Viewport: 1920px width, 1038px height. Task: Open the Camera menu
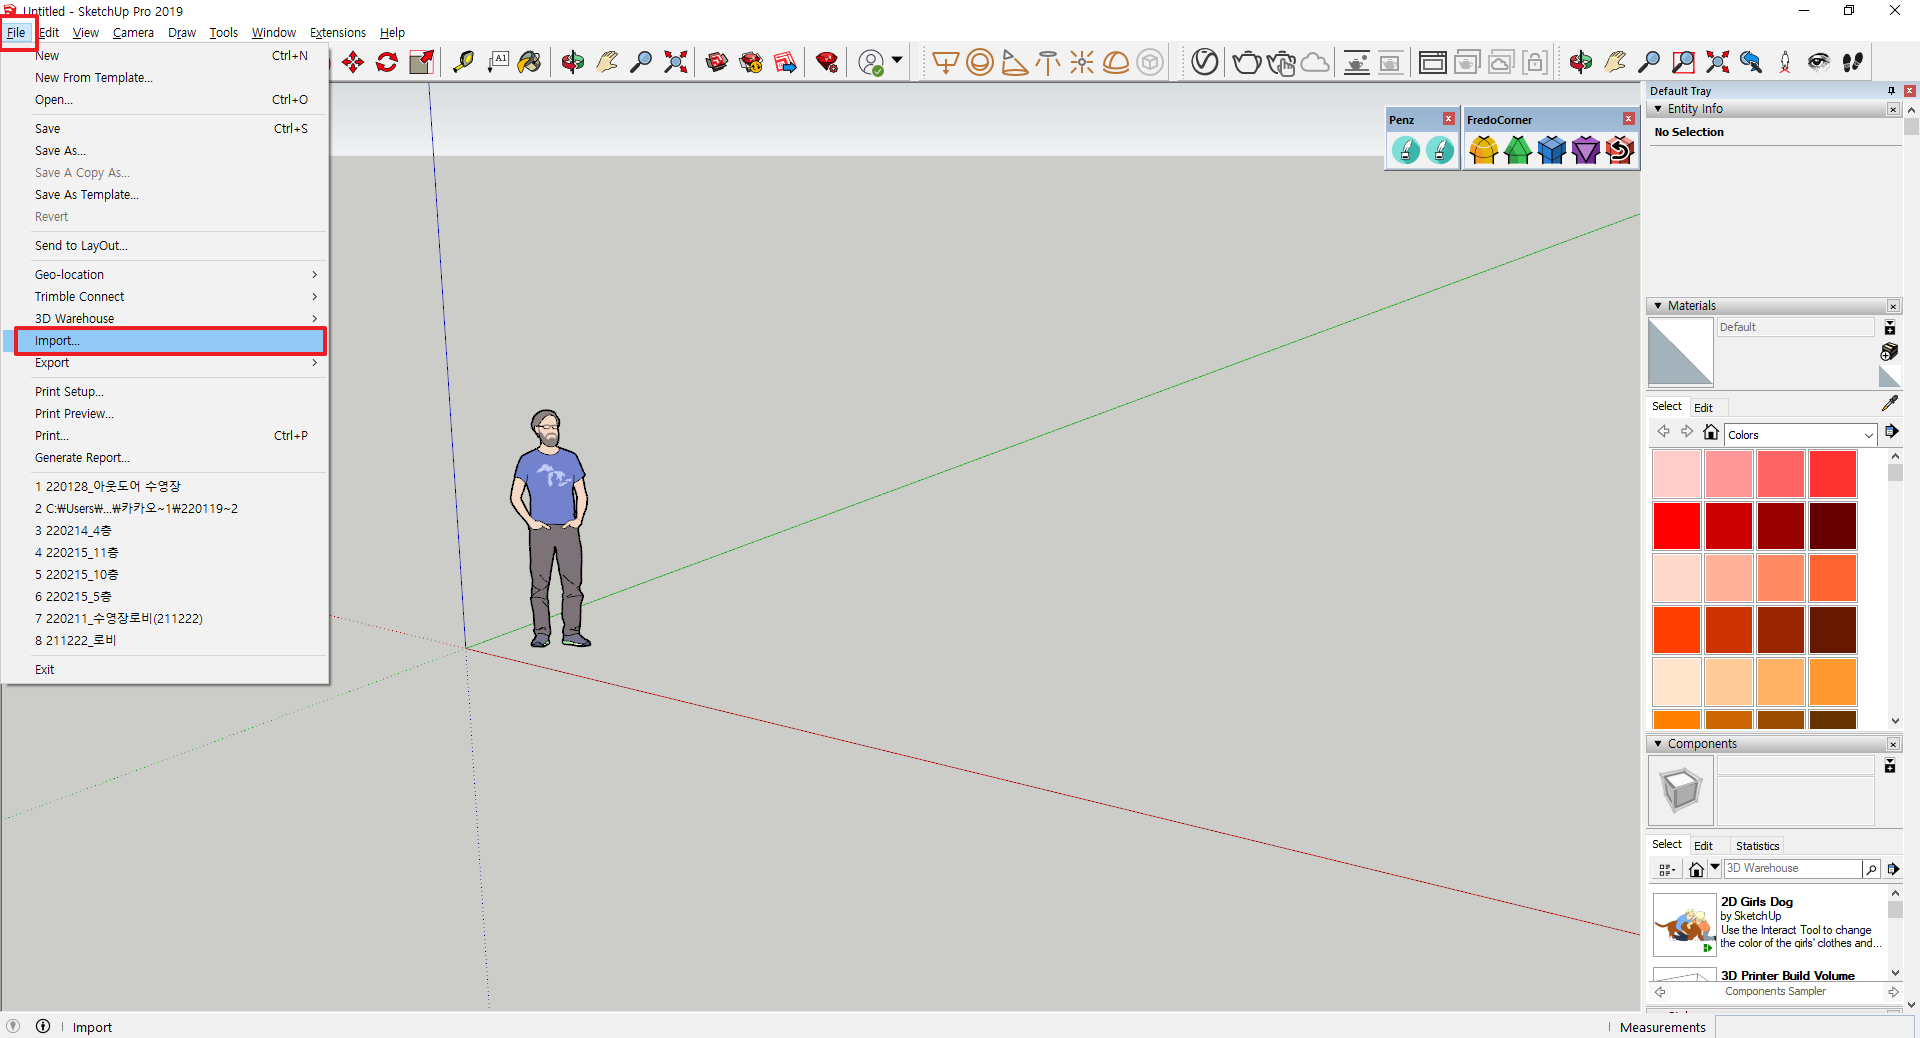point(133,33)
